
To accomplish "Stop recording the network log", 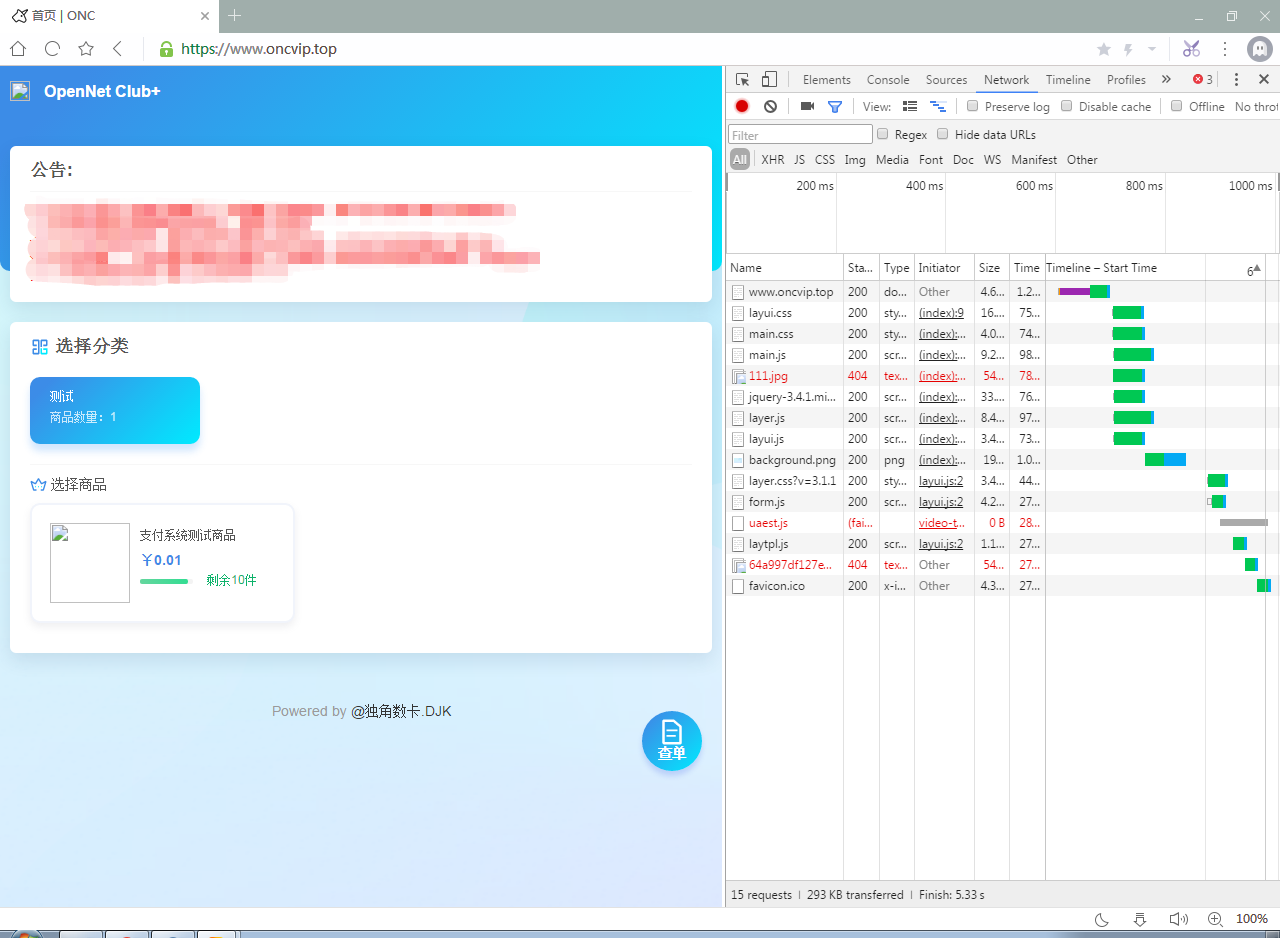I will pos(742,106).
